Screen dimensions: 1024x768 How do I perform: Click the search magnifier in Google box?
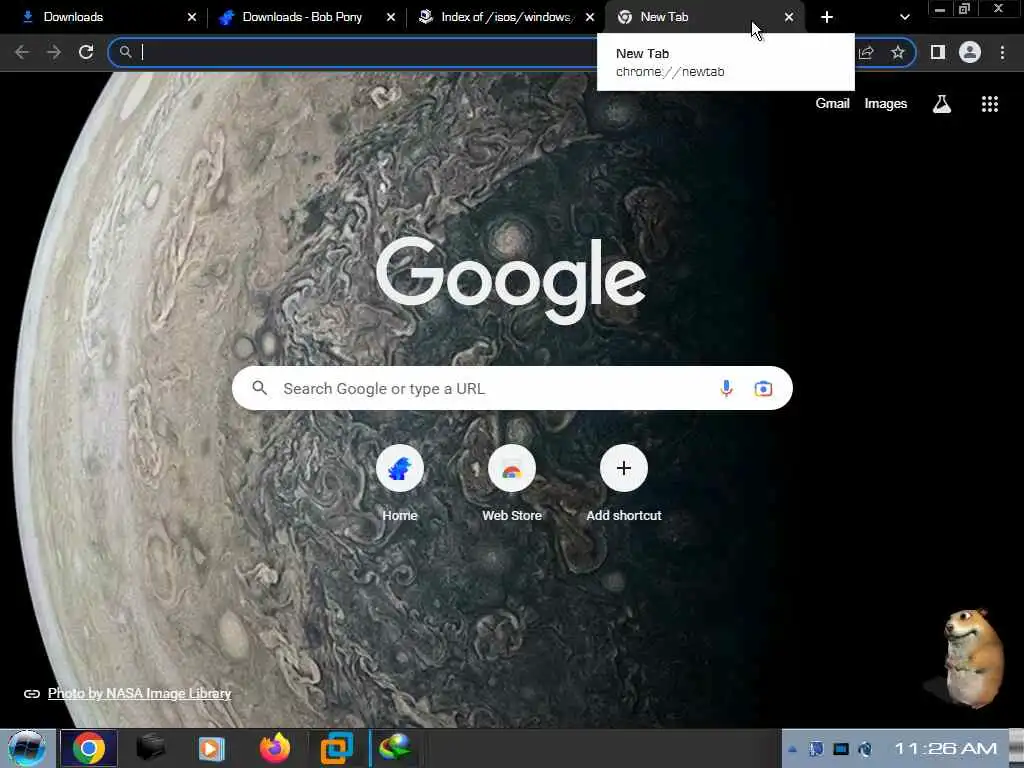coord(260,389)
